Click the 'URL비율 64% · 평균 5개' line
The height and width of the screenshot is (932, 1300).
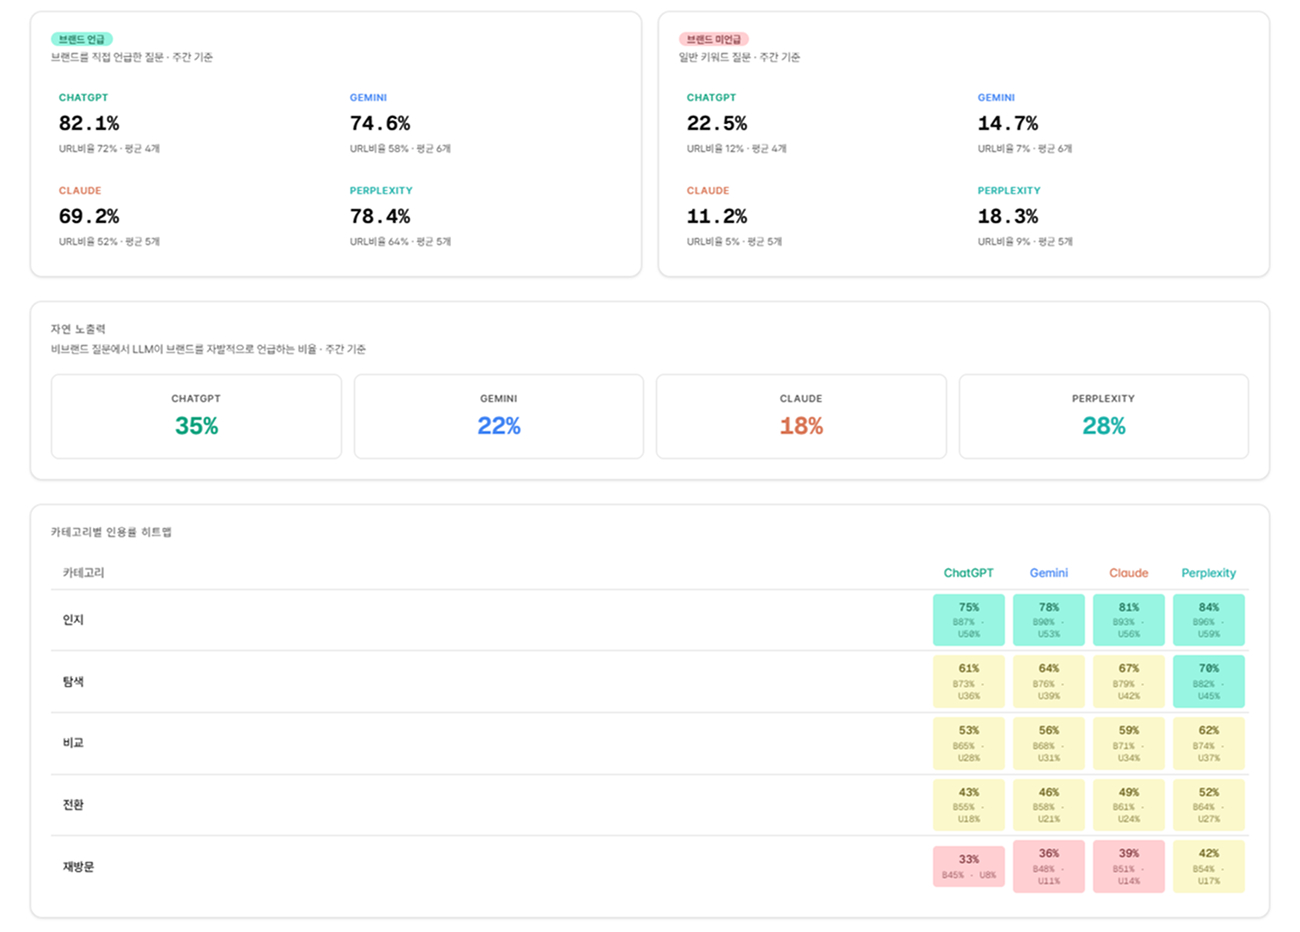(400, 242)
